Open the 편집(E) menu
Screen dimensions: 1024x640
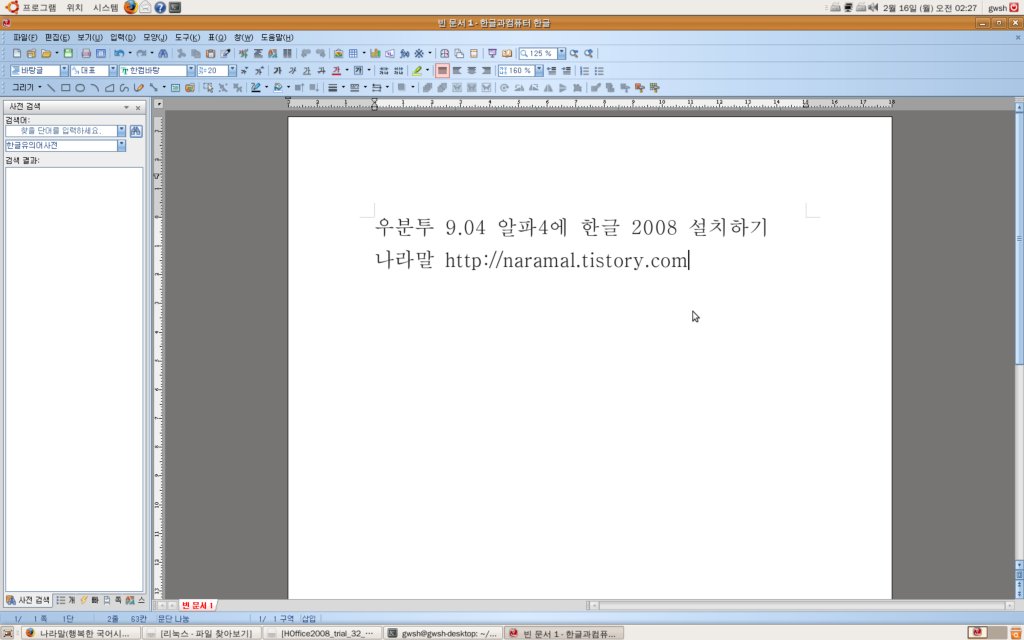pyautogui.click(x=57, y=38)
